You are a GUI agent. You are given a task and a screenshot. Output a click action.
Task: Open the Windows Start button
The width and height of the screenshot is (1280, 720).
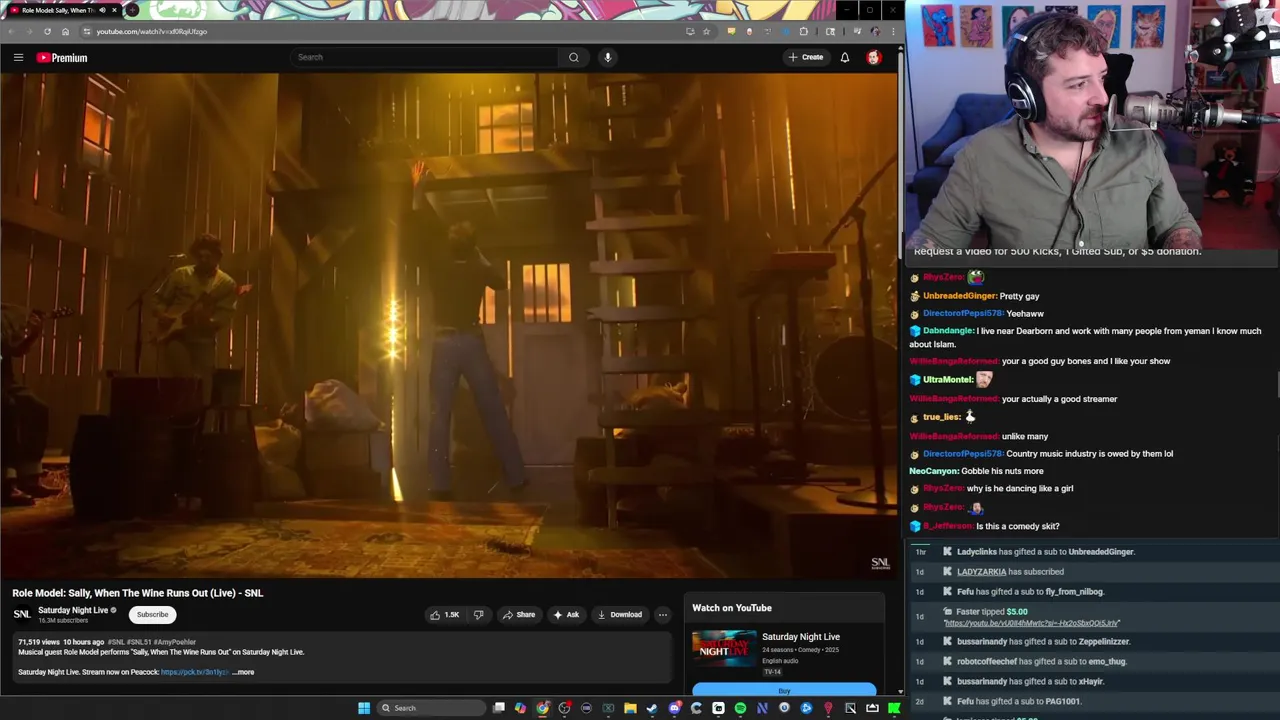(x=364, y=708)
